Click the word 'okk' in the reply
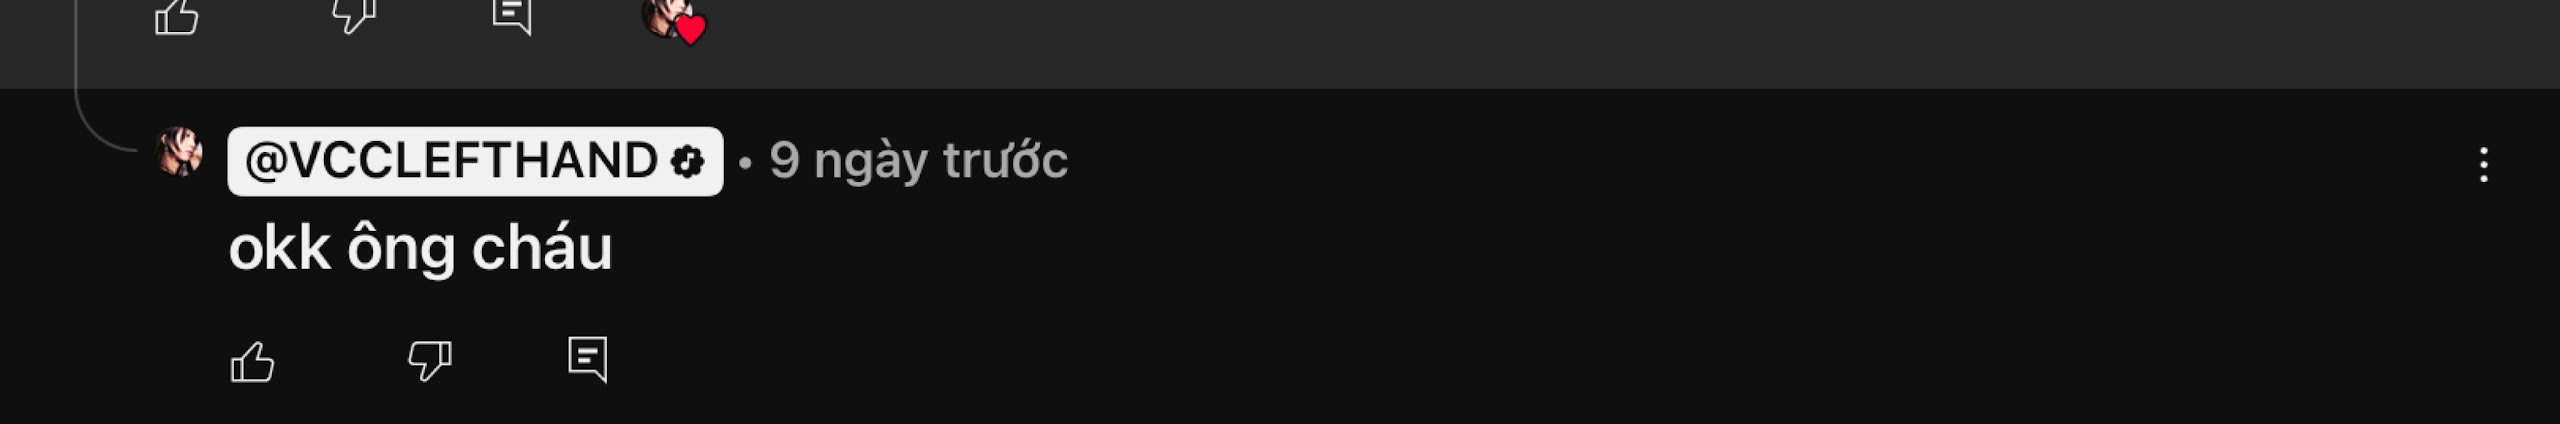The height and width of the screenshot is (424, 2560). pos(280,247)
